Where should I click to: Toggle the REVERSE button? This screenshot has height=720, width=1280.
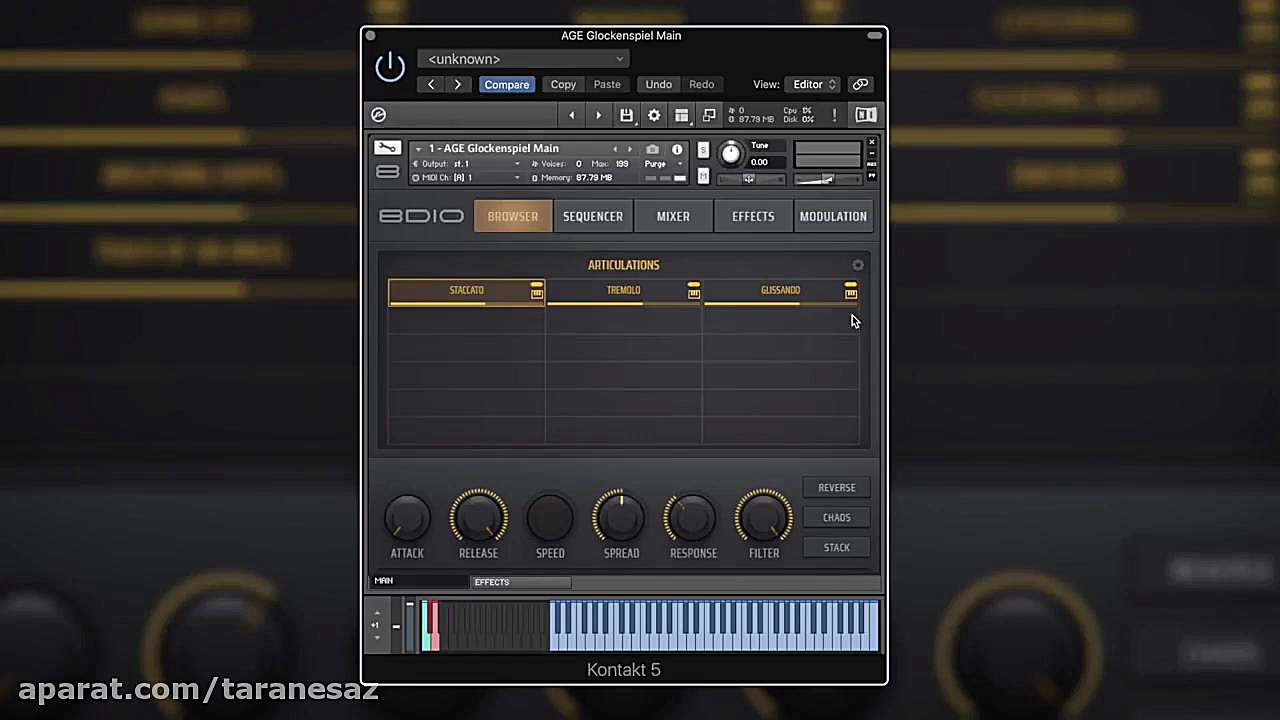[x=837, y=488]
